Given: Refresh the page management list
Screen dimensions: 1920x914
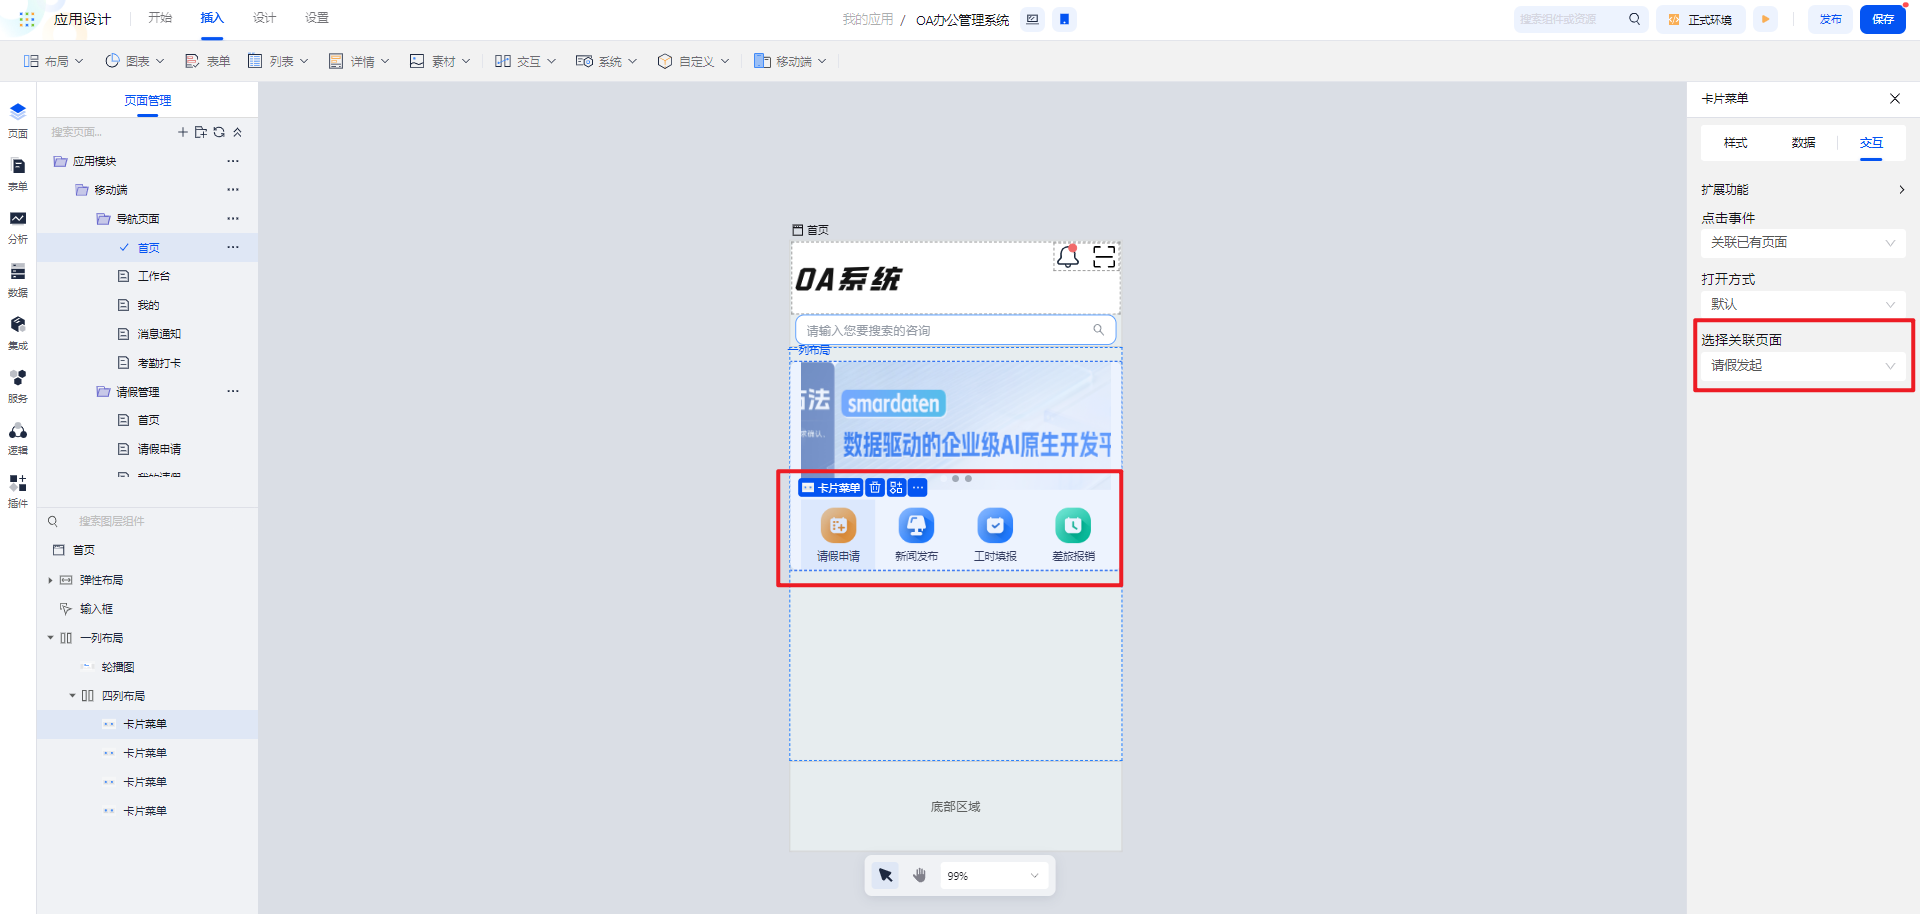Looking at the screenshot, I should click(219, 132).
